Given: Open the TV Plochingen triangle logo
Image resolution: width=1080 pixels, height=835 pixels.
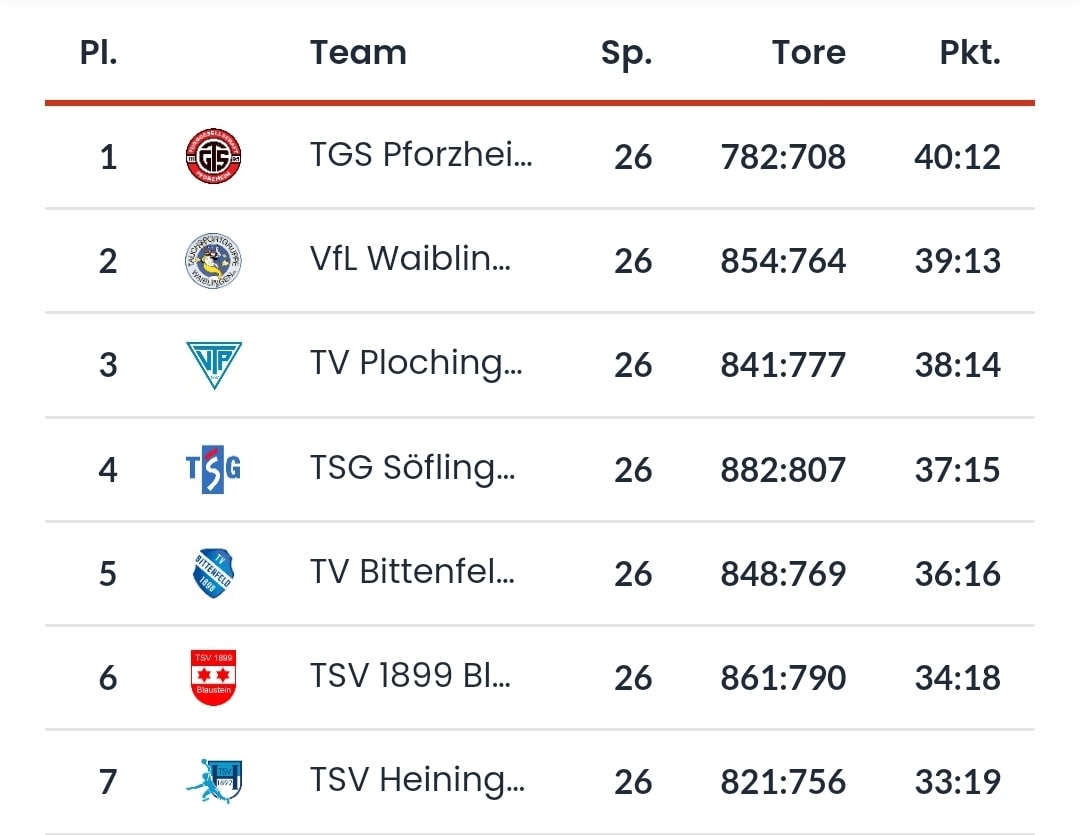Looking at the screenshot, I should pyautogui.click(x=214, y=365).
